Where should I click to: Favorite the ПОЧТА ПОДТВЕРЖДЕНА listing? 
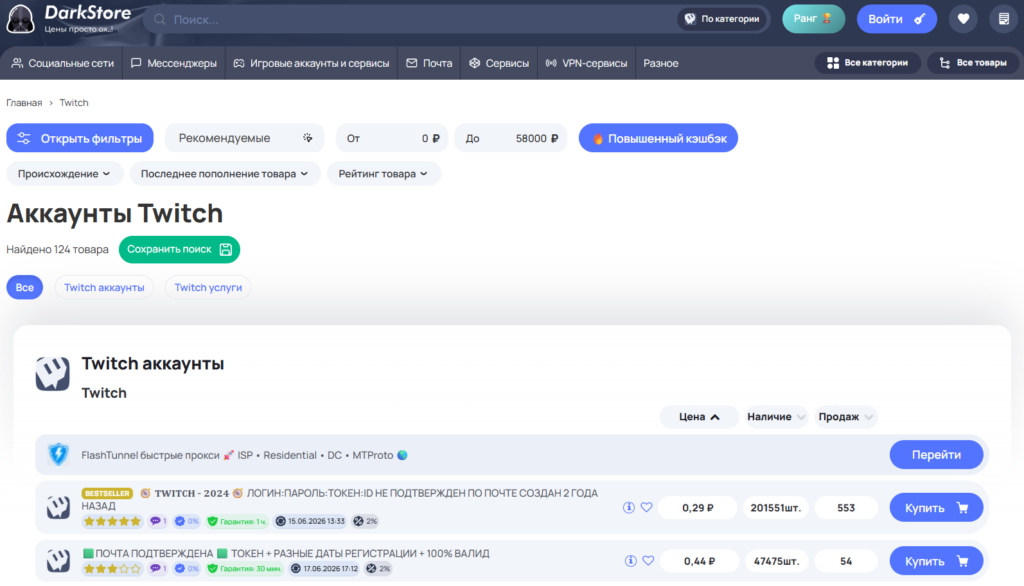pyautogui.click(x=648, y=560)
